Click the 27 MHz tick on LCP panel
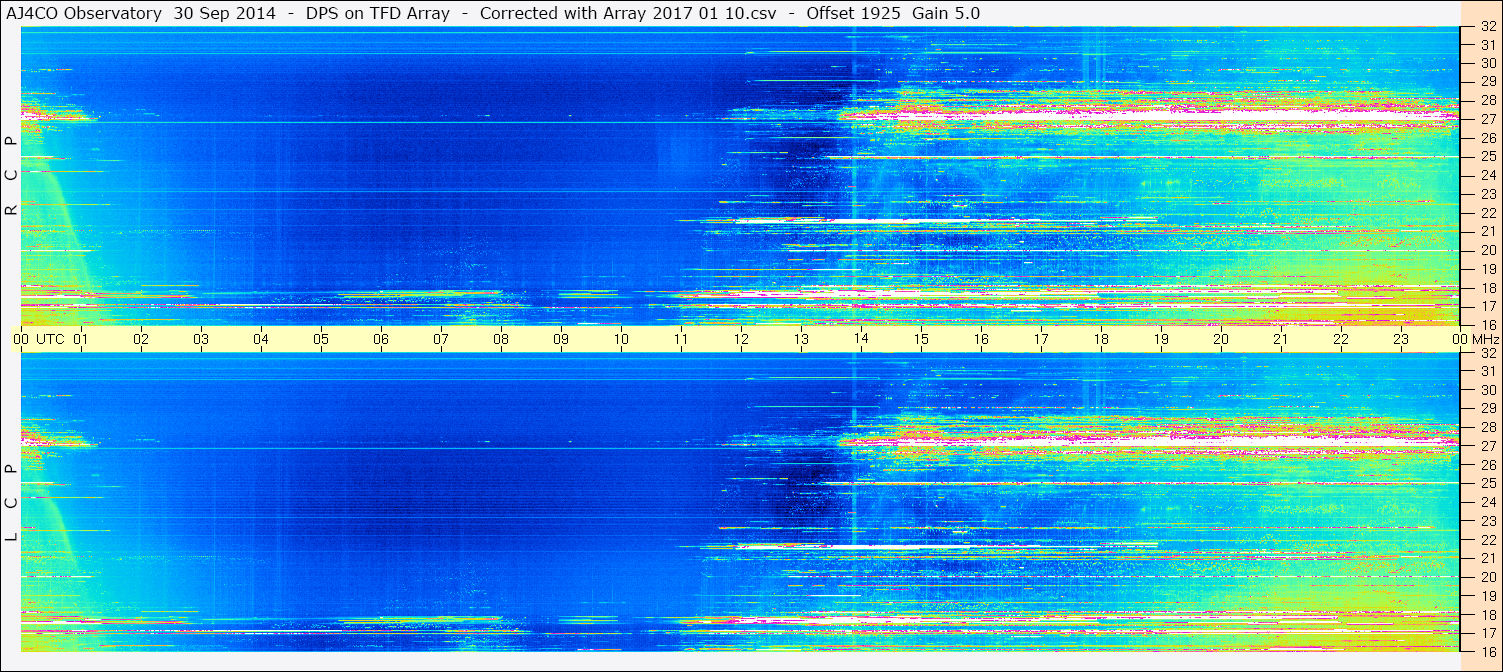 [1487, 446]
